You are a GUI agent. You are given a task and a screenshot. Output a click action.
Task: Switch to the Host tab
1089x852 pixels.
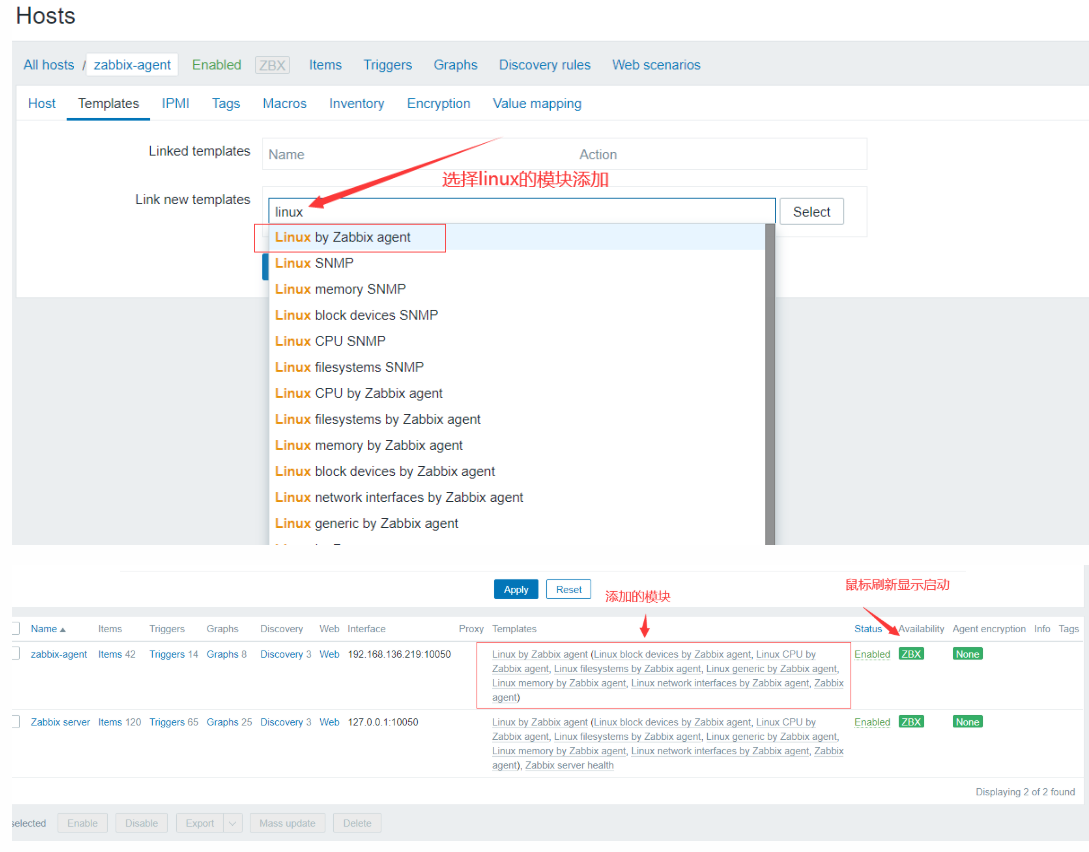42,103
